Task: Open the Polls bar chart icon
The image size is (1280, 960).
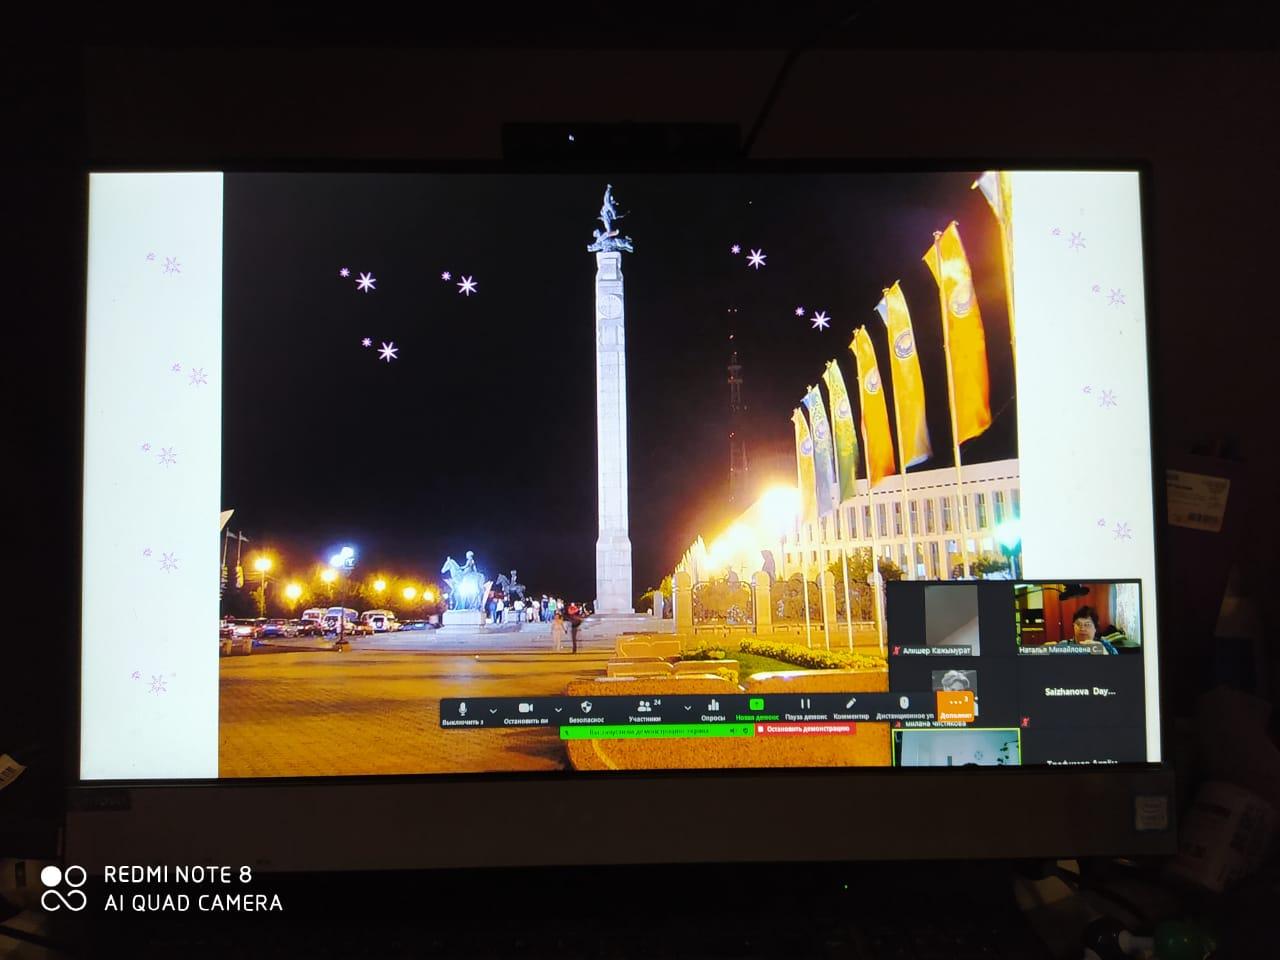Action: click(713, 709)
